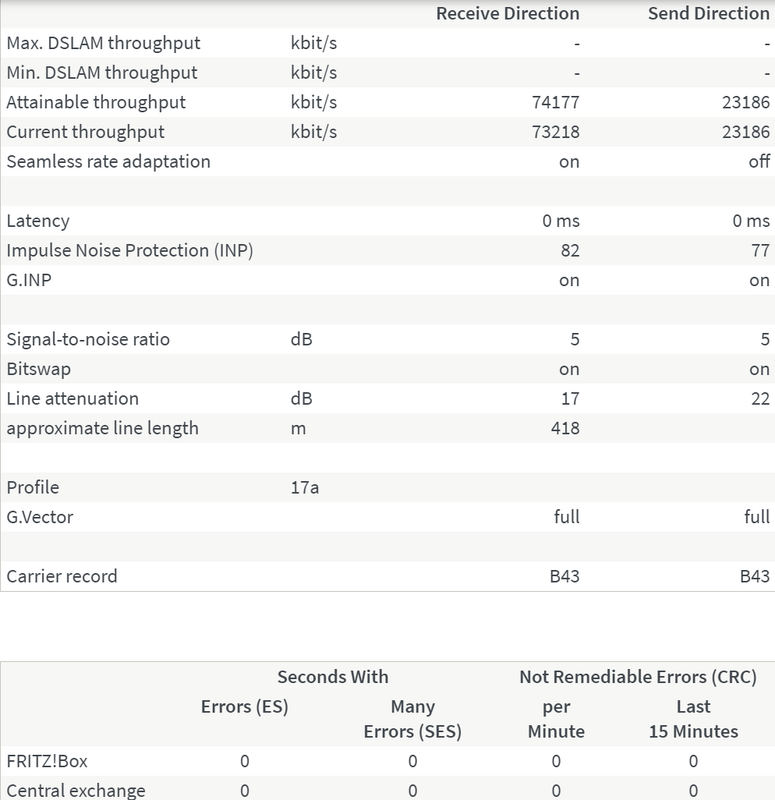The image size is (775, 800).
Task: Click the "Errors (ES)" column header
Action: (x=245, y=707)
